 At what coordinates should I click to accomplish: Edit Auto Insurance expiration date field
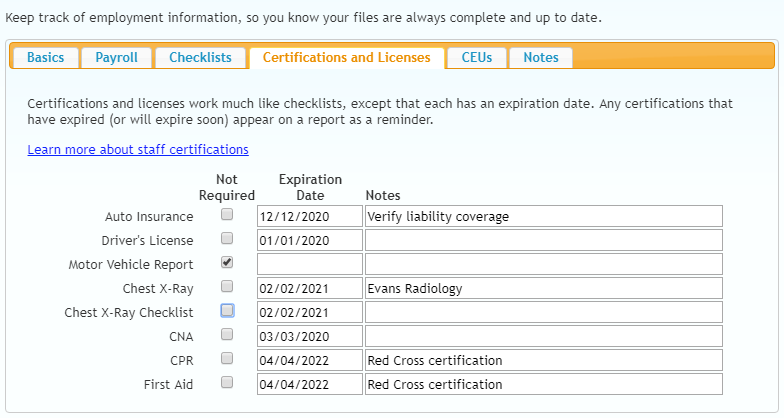[308, 216]
